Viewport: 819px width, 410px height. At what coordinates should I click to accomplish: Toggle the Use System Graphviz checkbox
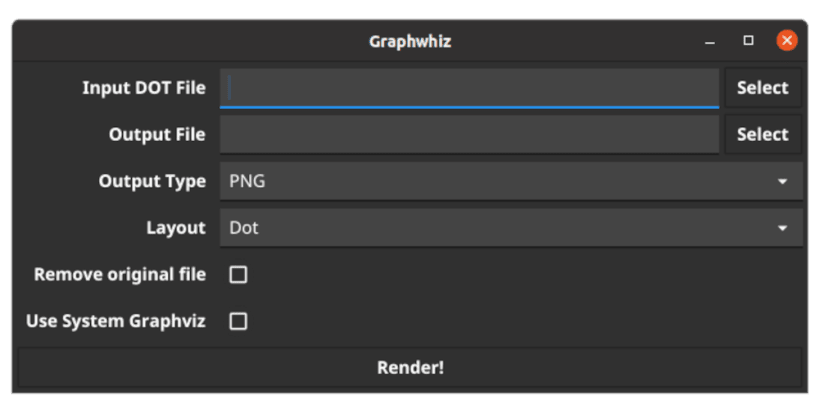238,321
